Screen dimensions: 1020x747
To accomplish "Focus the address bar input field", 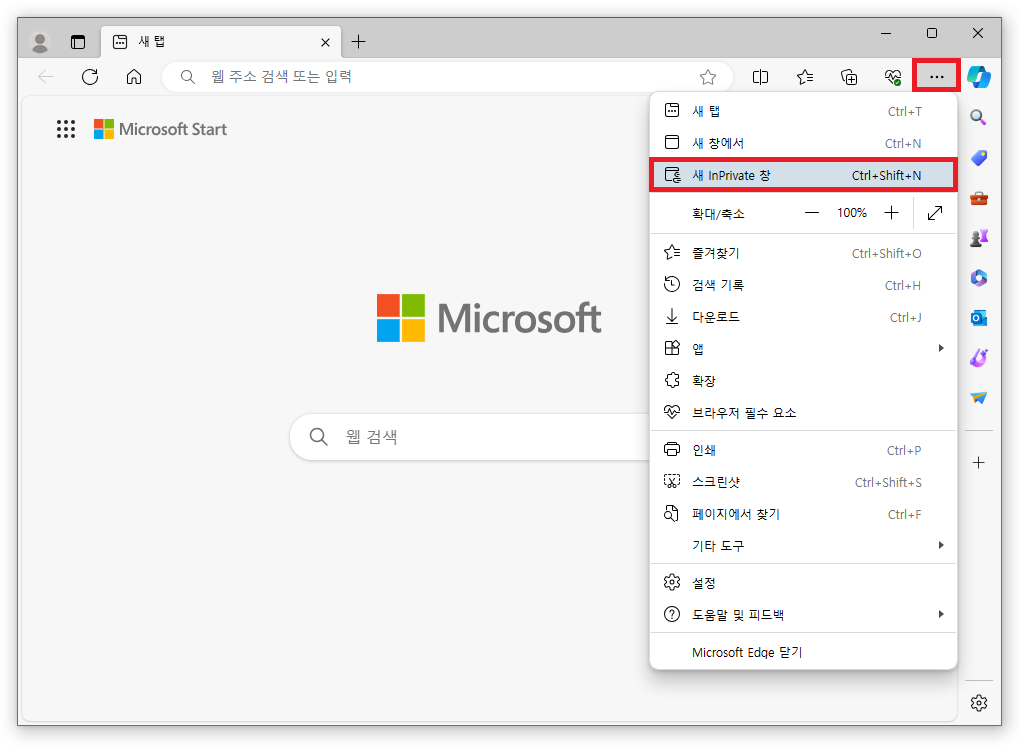I will 446,77.
